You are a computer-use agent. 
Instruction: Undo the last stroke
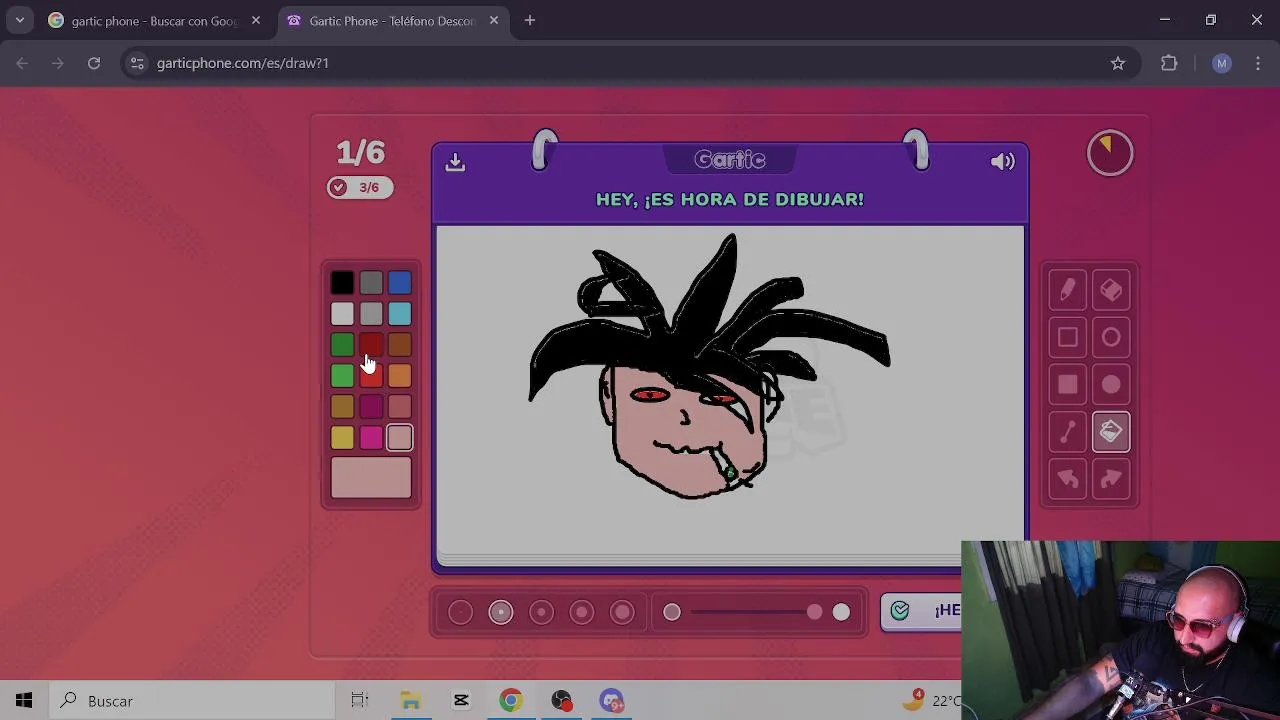click(x=1067, y=479)
